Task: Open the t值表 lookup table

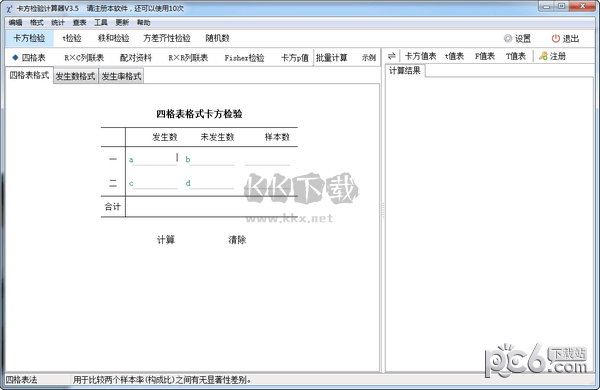Action: (x=454, y=56)
